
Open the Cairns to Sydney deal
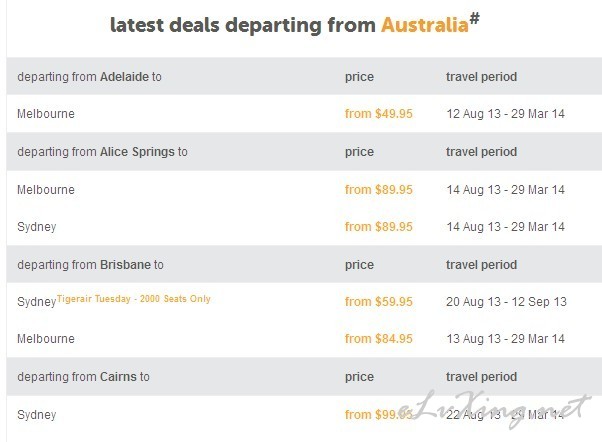point(36,415)
